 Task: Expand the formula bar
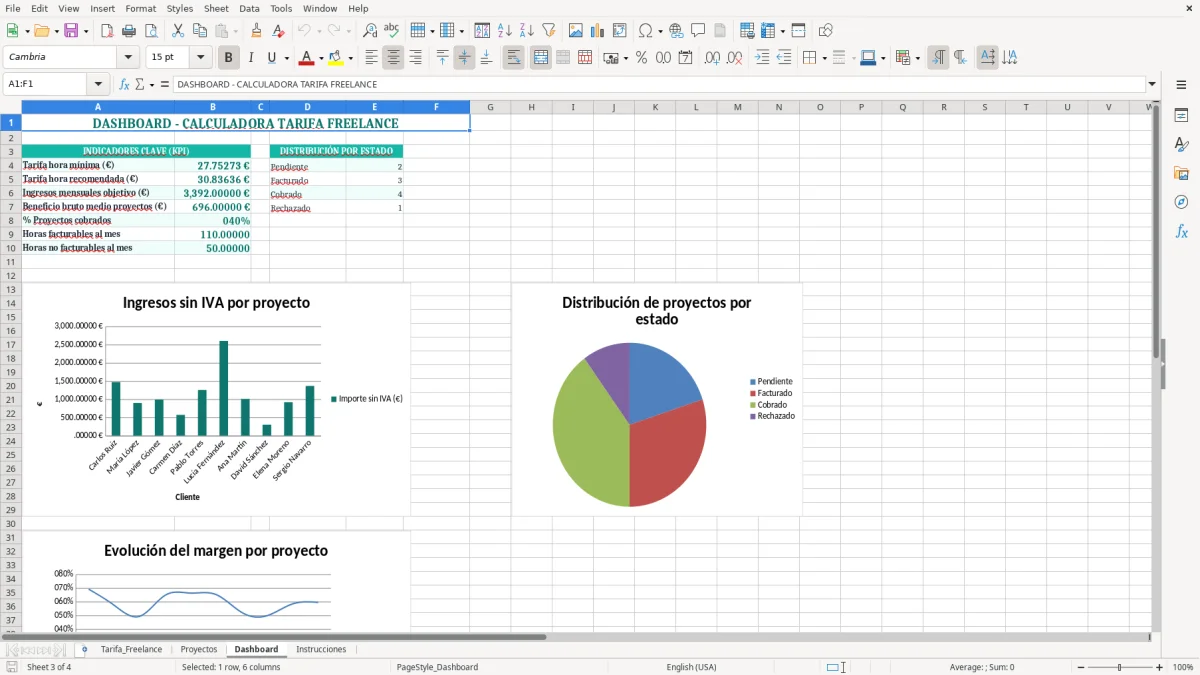tap(1152, 84)
